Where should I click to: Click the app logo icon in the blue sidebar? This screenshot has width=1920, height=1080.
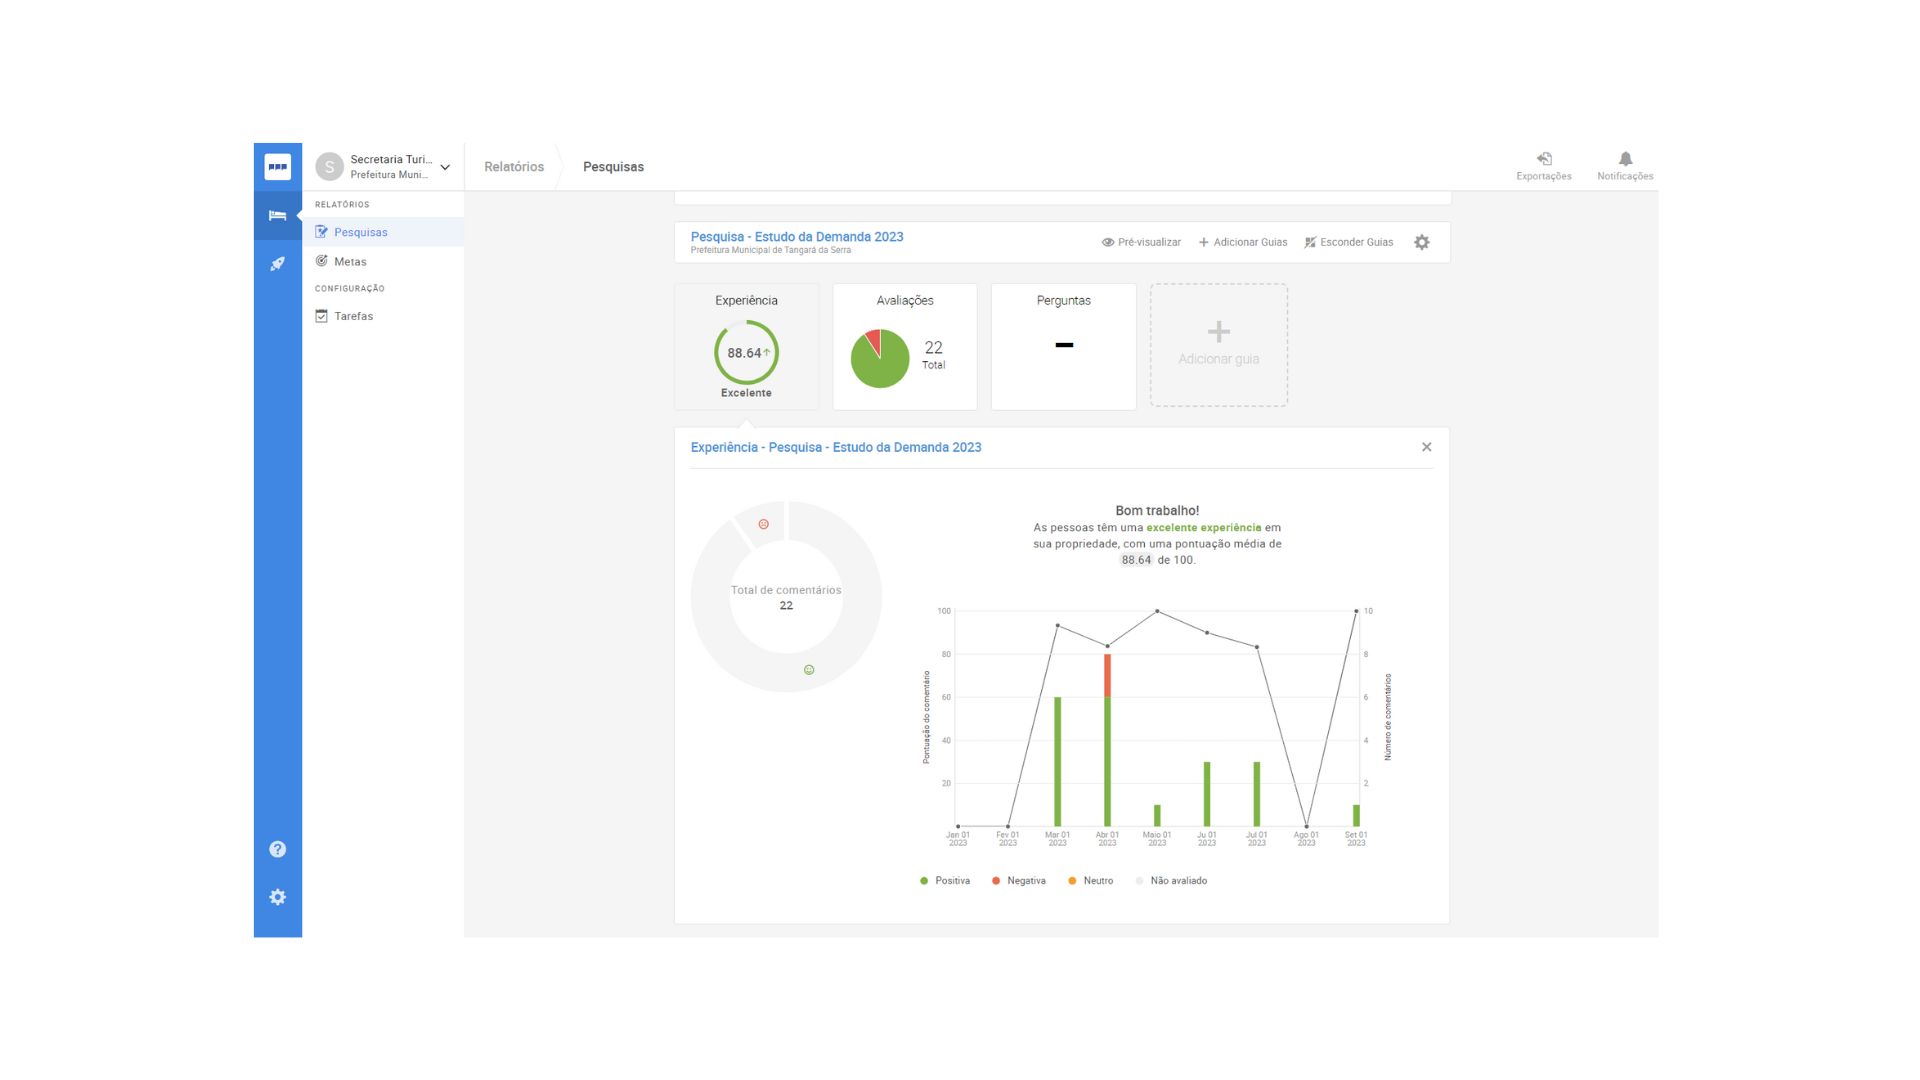pyautogui.click(x=277, y=166)
